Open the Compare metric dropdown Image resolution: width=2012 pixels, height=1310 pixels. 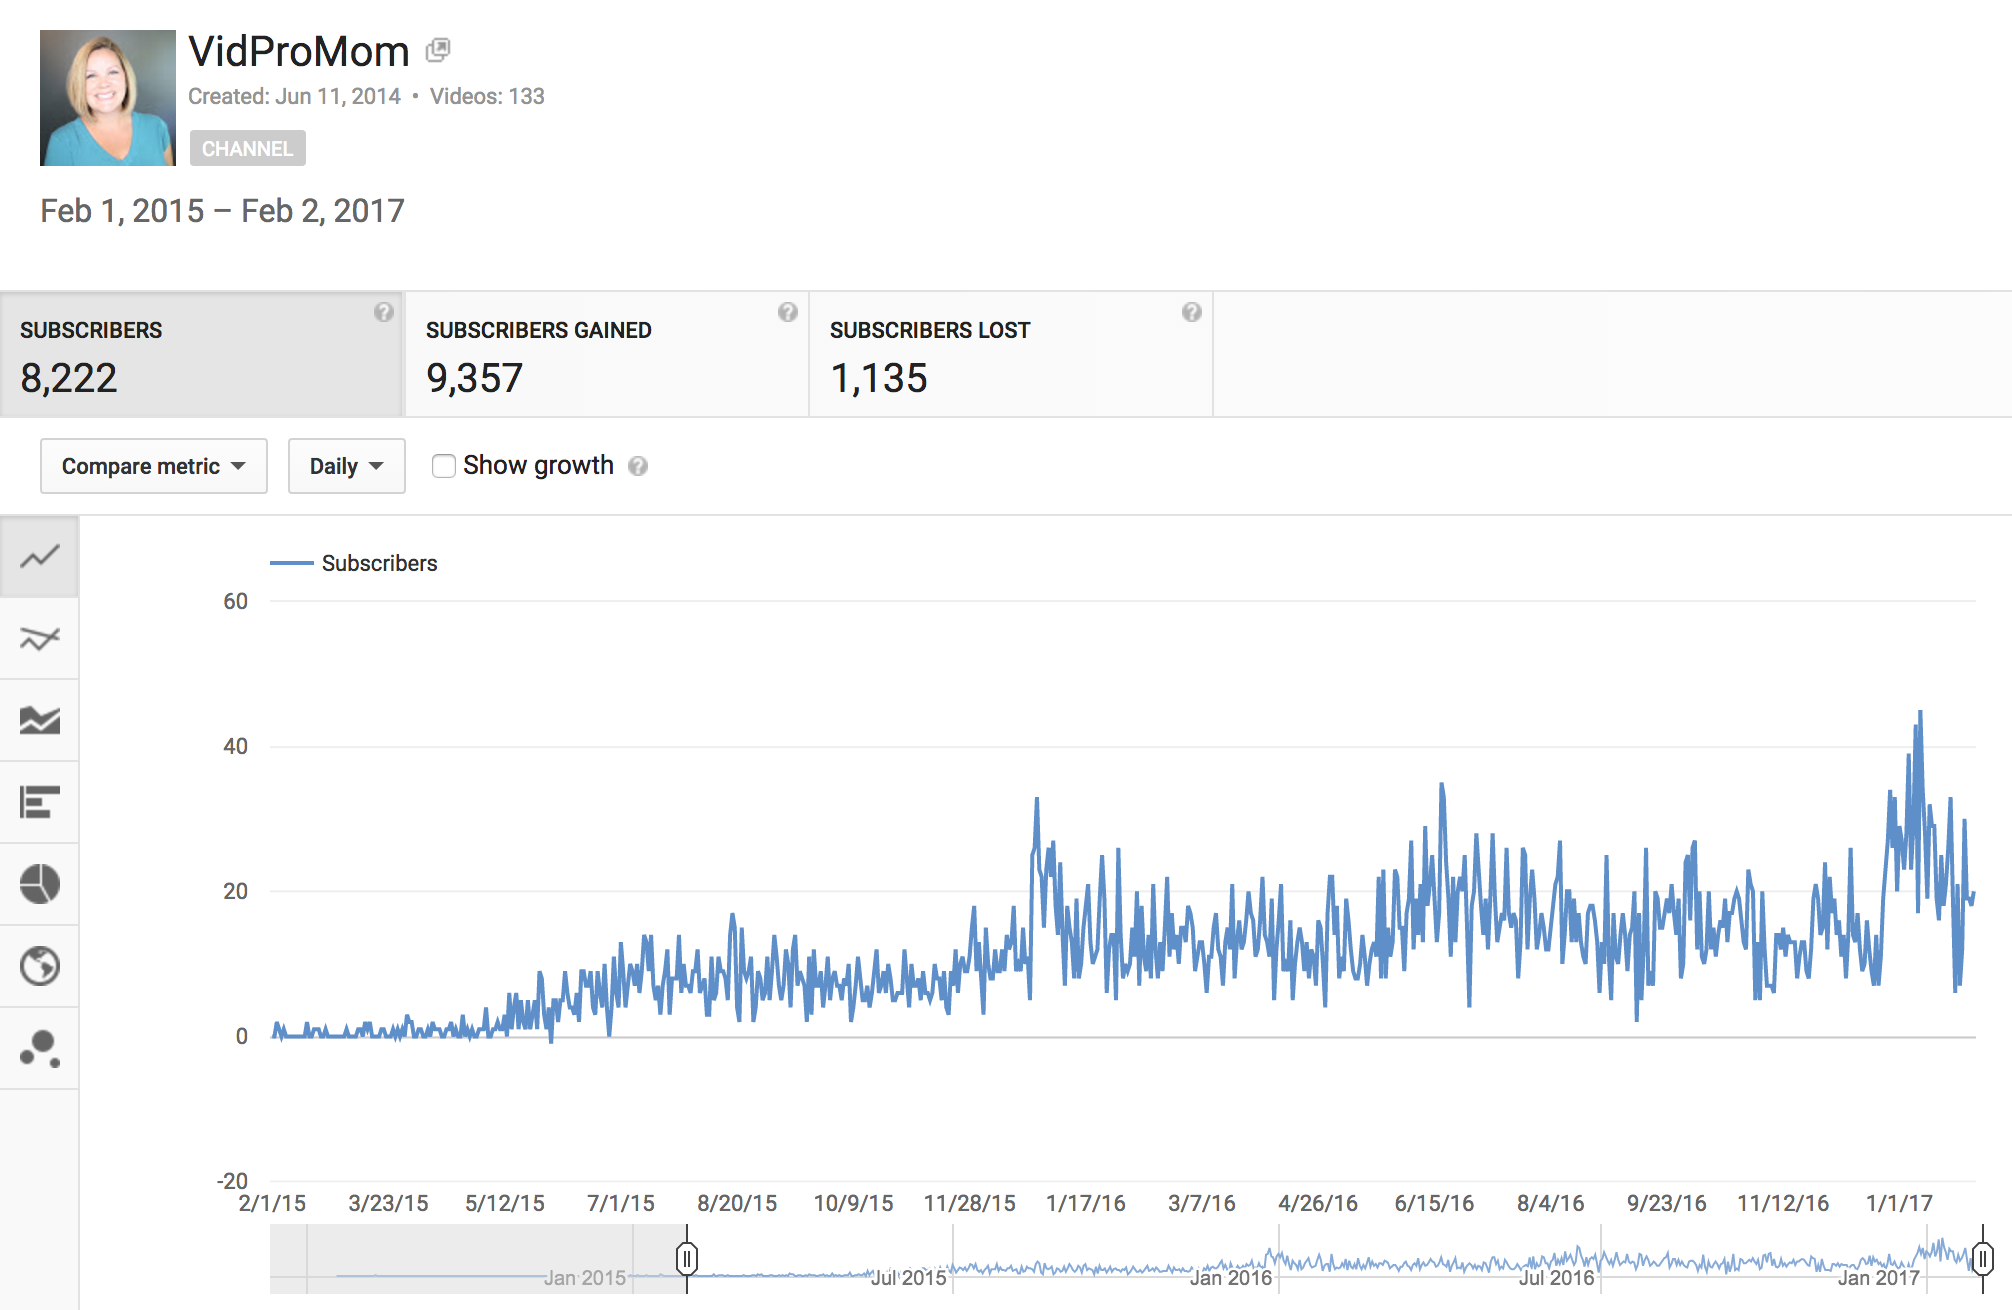154,466
